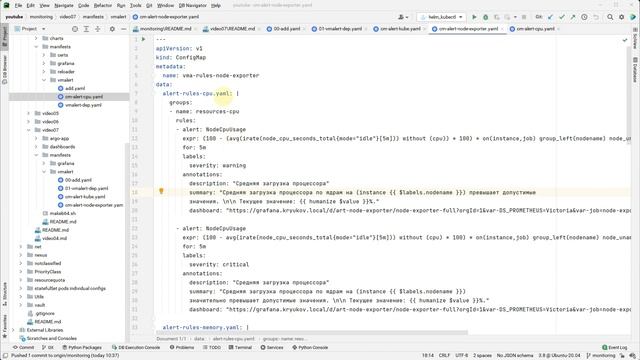Open the Event Log
Screen dimensions: 640x360
point(615,348)
